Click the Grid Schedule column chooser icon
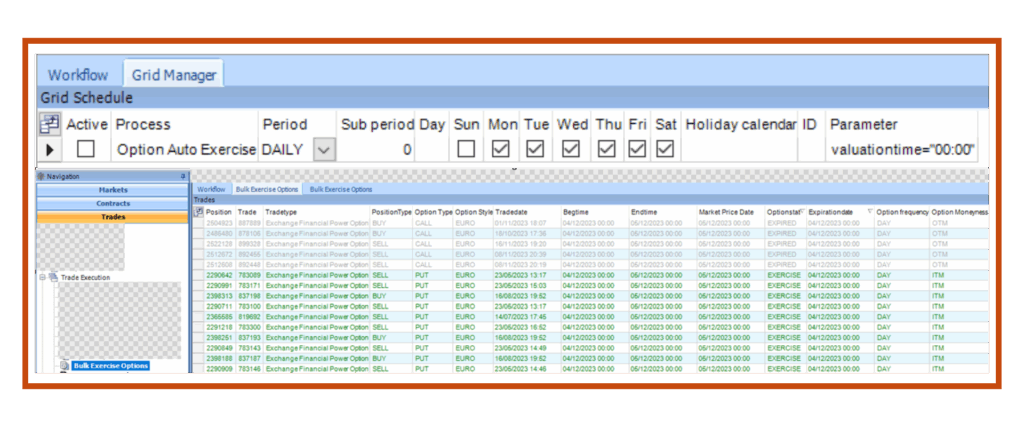 49,124
